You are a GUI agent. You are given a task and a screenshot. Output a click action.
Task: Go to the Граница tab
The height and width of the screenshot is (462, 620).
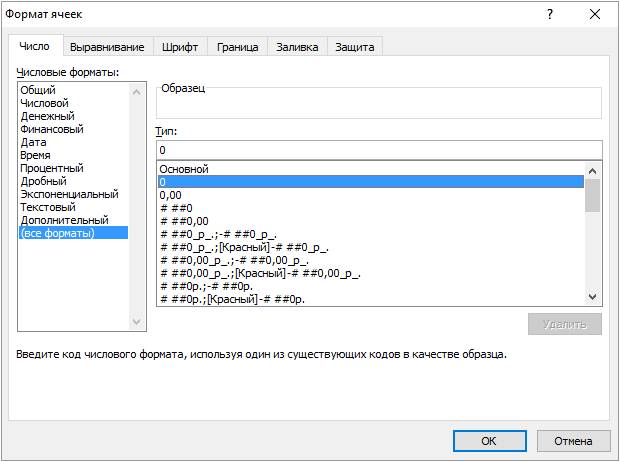click(x=237, y=47)
